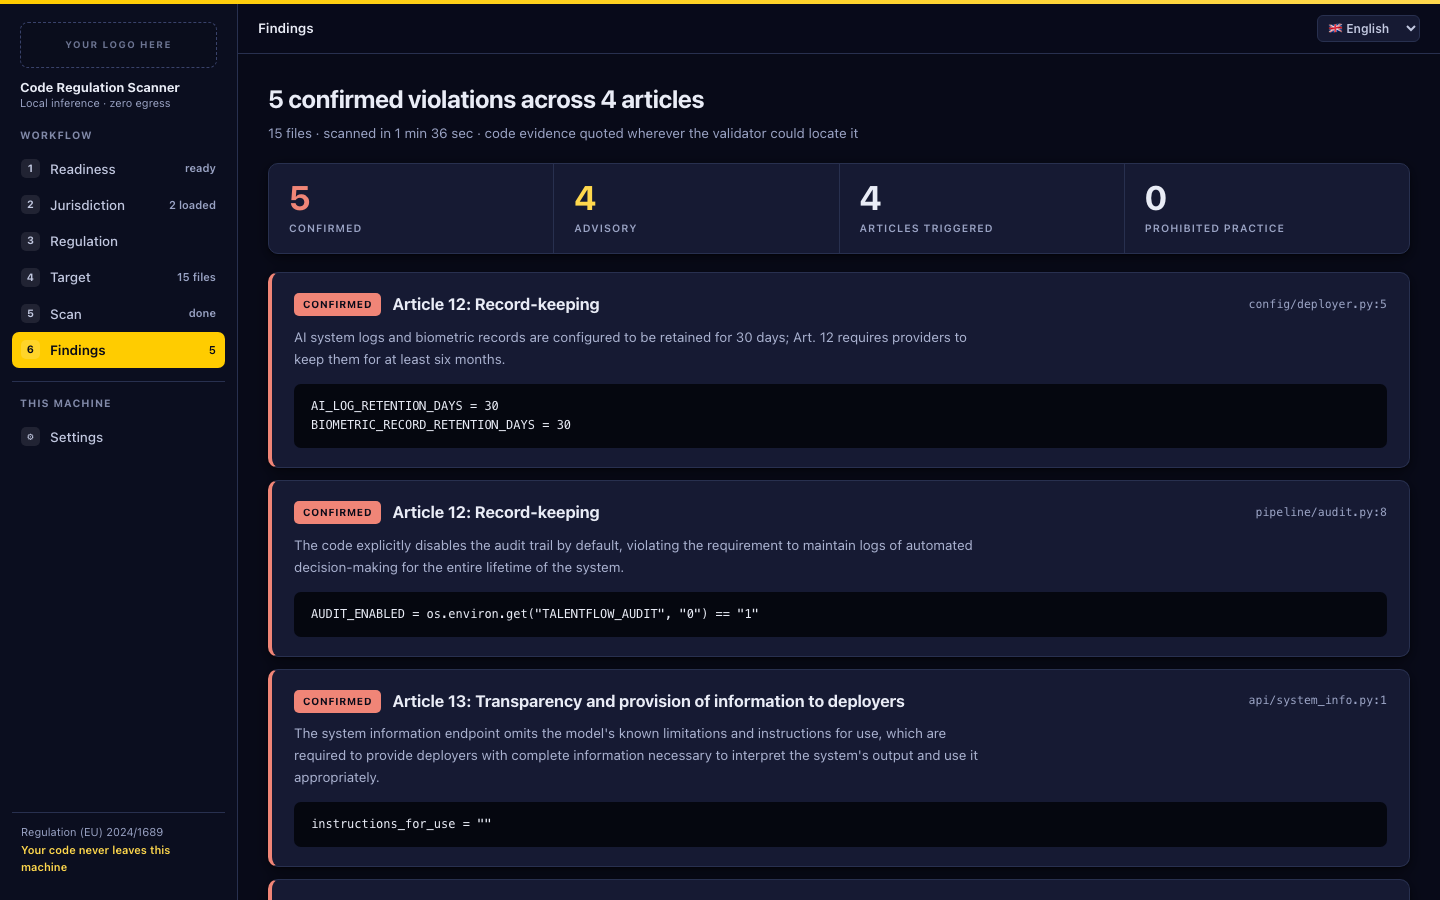Image resolution: width=1440 pixels, height=900 pixels.
Task: Click file reference pipeline/audit.py:8
Action: (x=1321, y=512)
